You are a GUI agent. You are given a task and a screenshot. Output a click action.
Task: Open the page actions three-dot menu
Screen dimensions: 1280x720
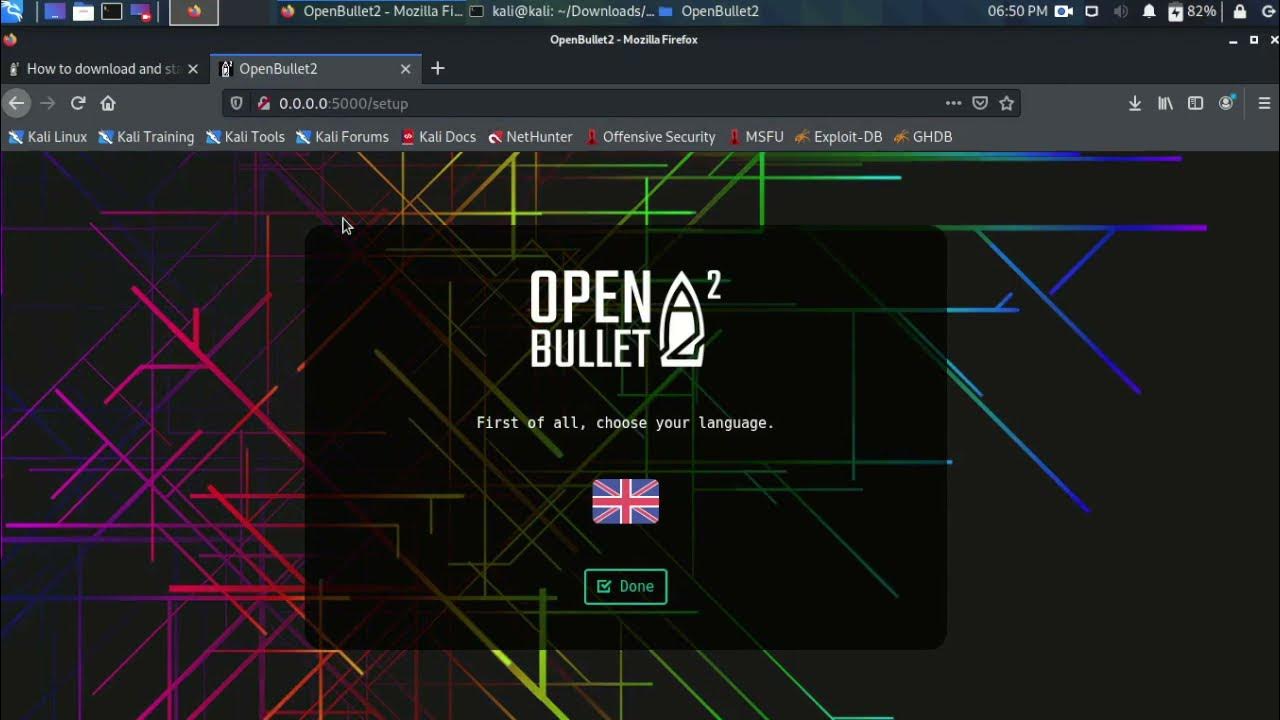tap(953, 103)
